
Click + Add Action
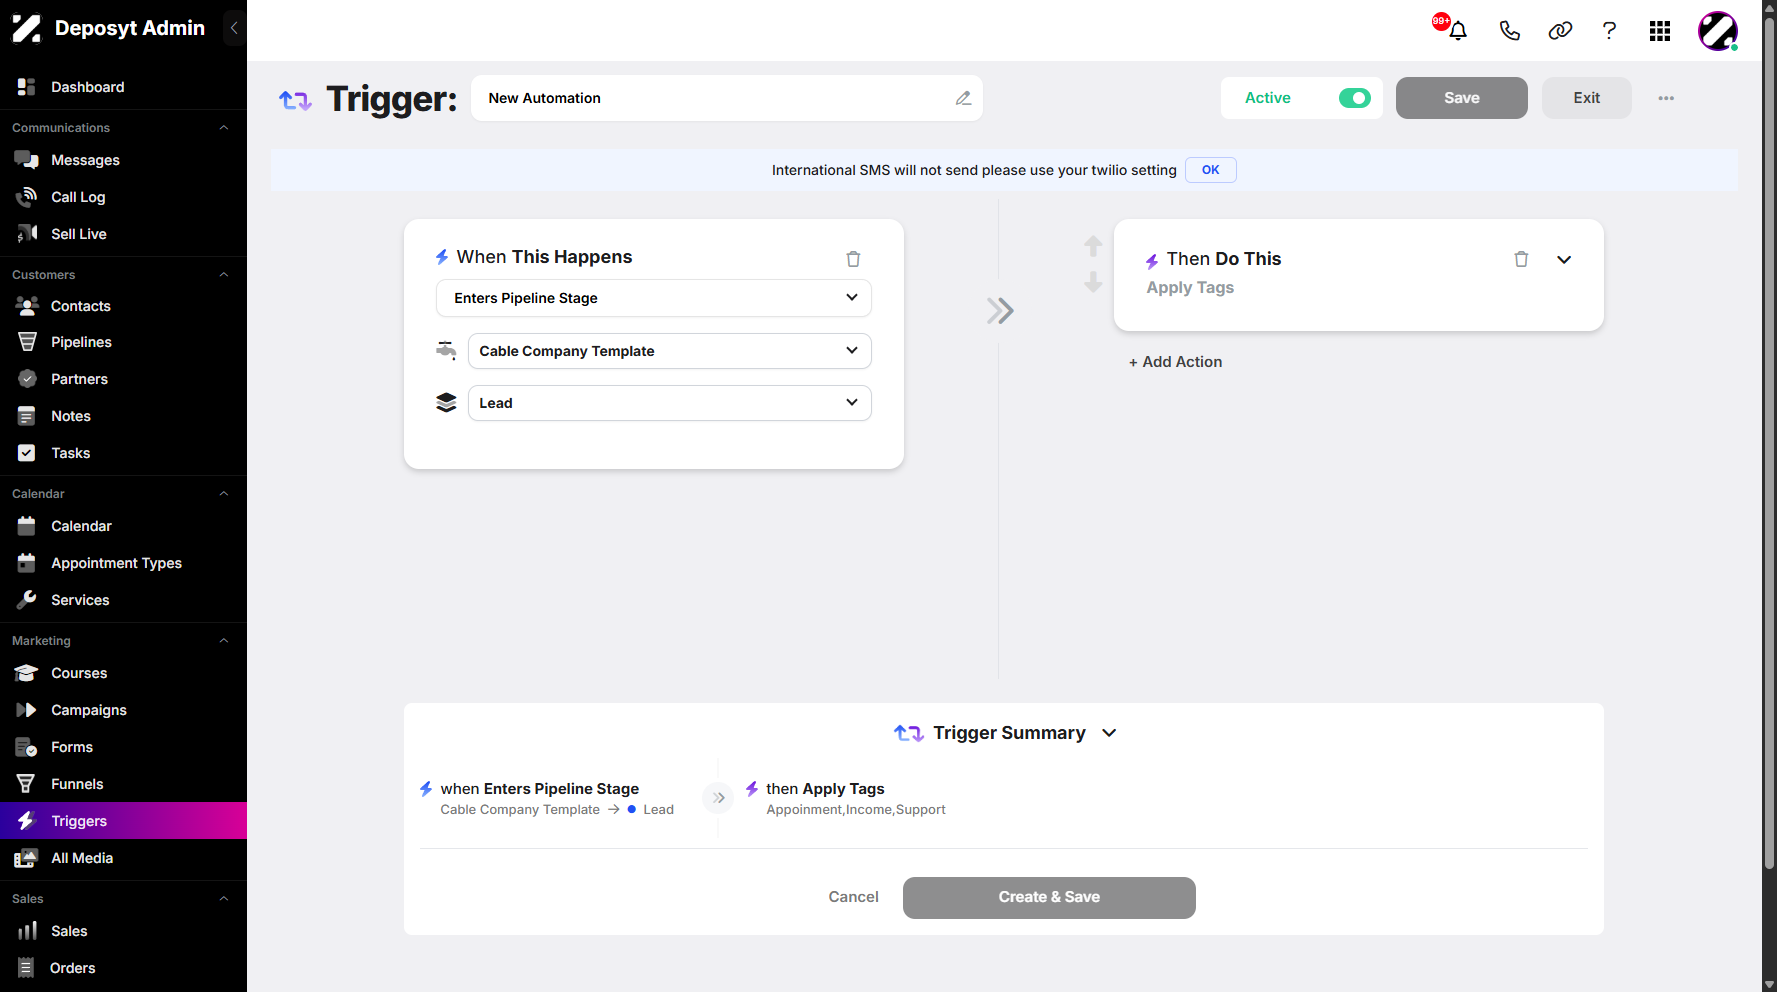tap(1175, 362)
